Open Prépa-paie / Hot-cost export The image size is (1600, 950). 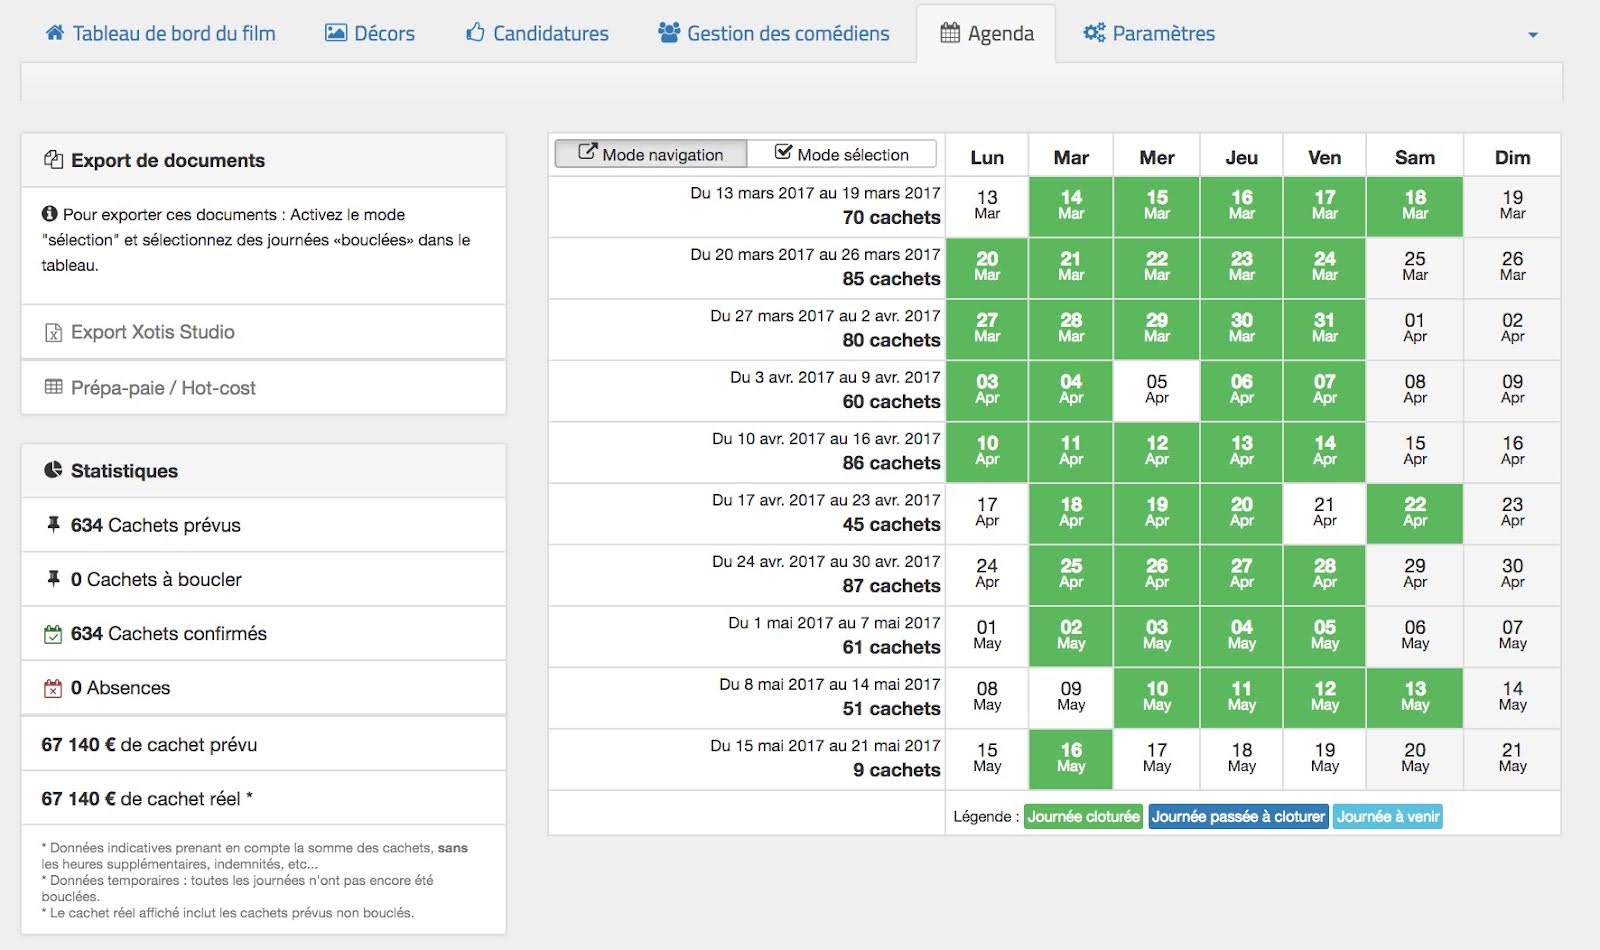[x=163, y=388]
